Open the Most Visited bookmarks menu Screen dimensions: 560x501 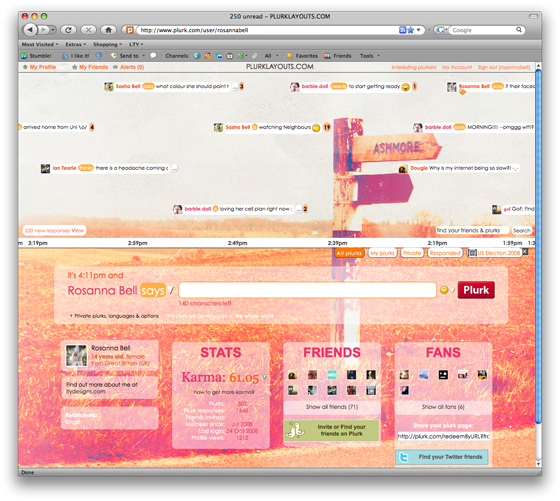(x=40, y=44)
